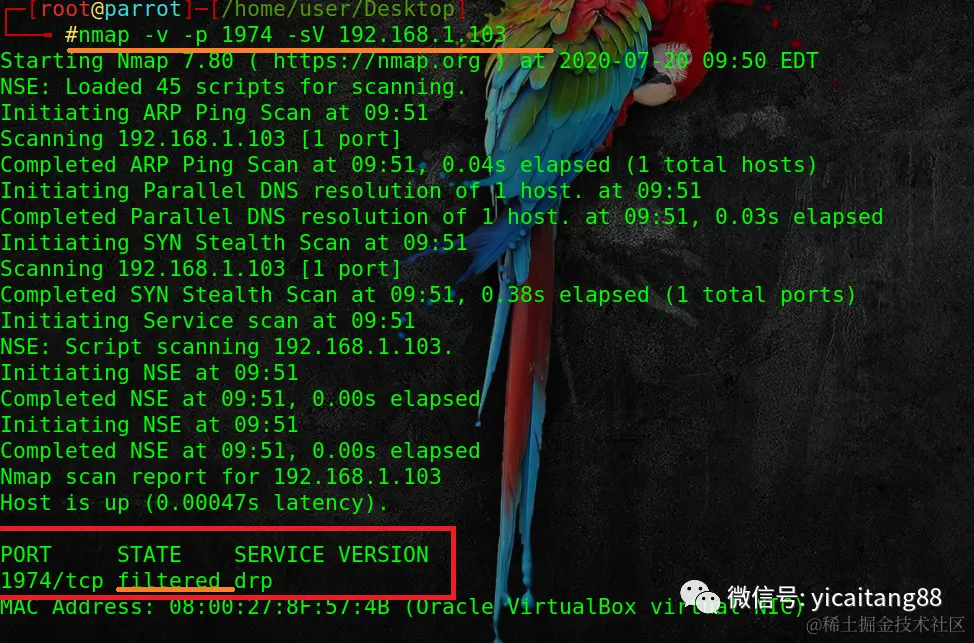The width and height of the screenshot is (974, 643).
Task: Select the 1974/tcp port entry
Action: pyautogui.click(x=52, y=581)
